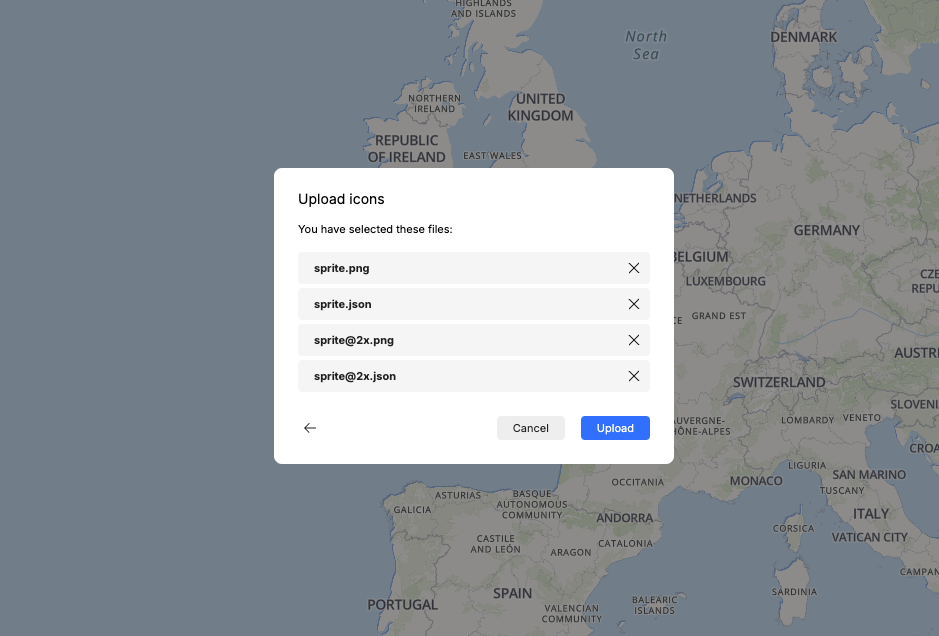Remove sprite.png from selected files
The width and height of the screenshot is (939, 636).
pos(633,268)
